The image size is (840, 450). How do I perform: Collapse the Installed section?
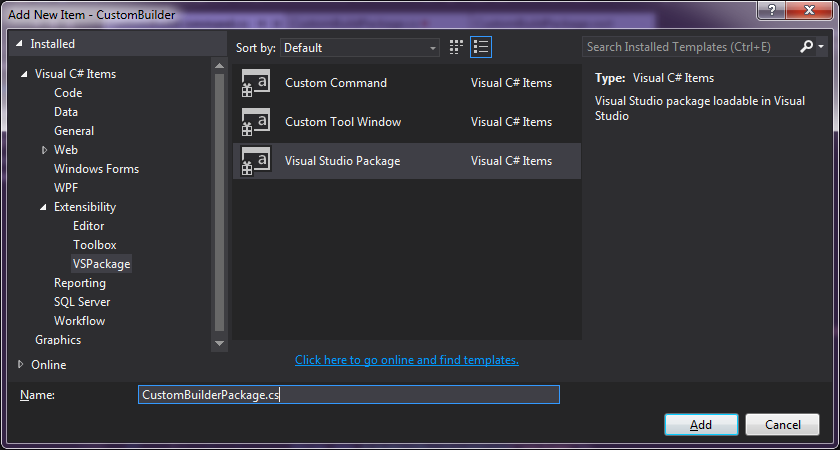click(19, 44)
